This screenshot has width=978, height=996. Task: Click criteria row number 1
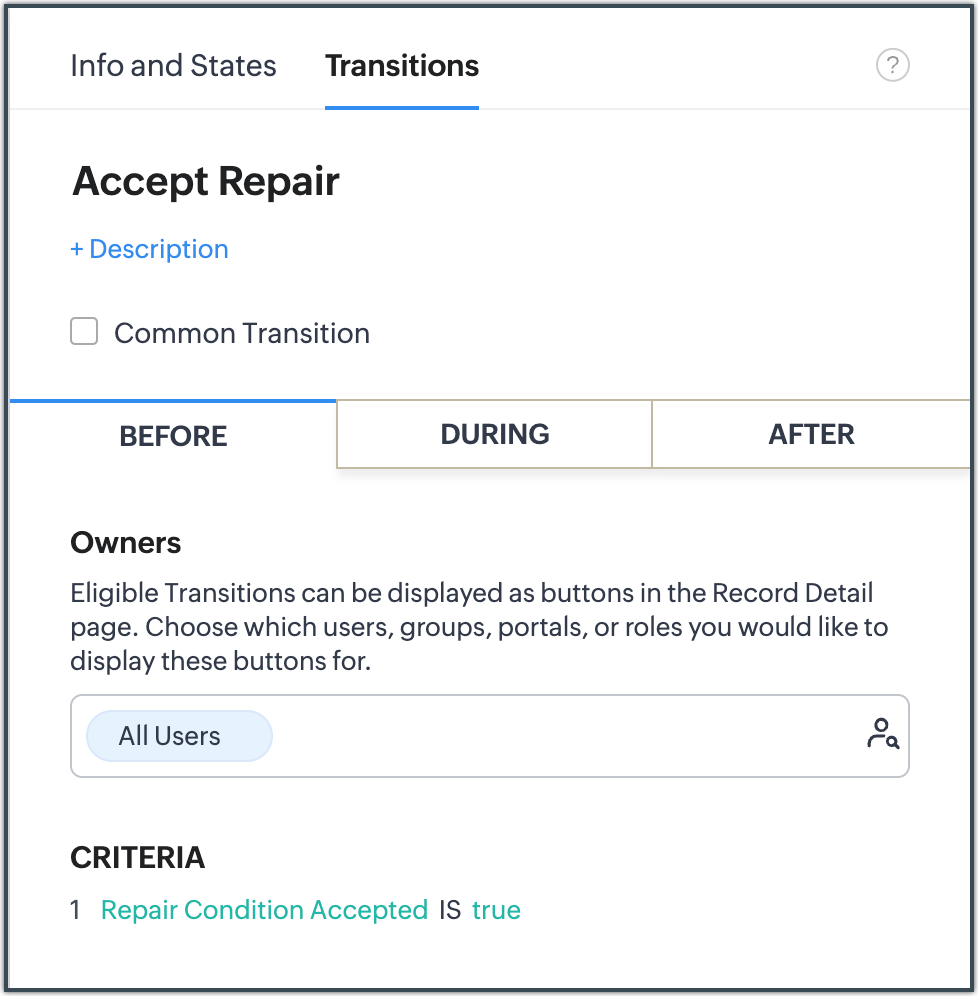coord(75,910)
